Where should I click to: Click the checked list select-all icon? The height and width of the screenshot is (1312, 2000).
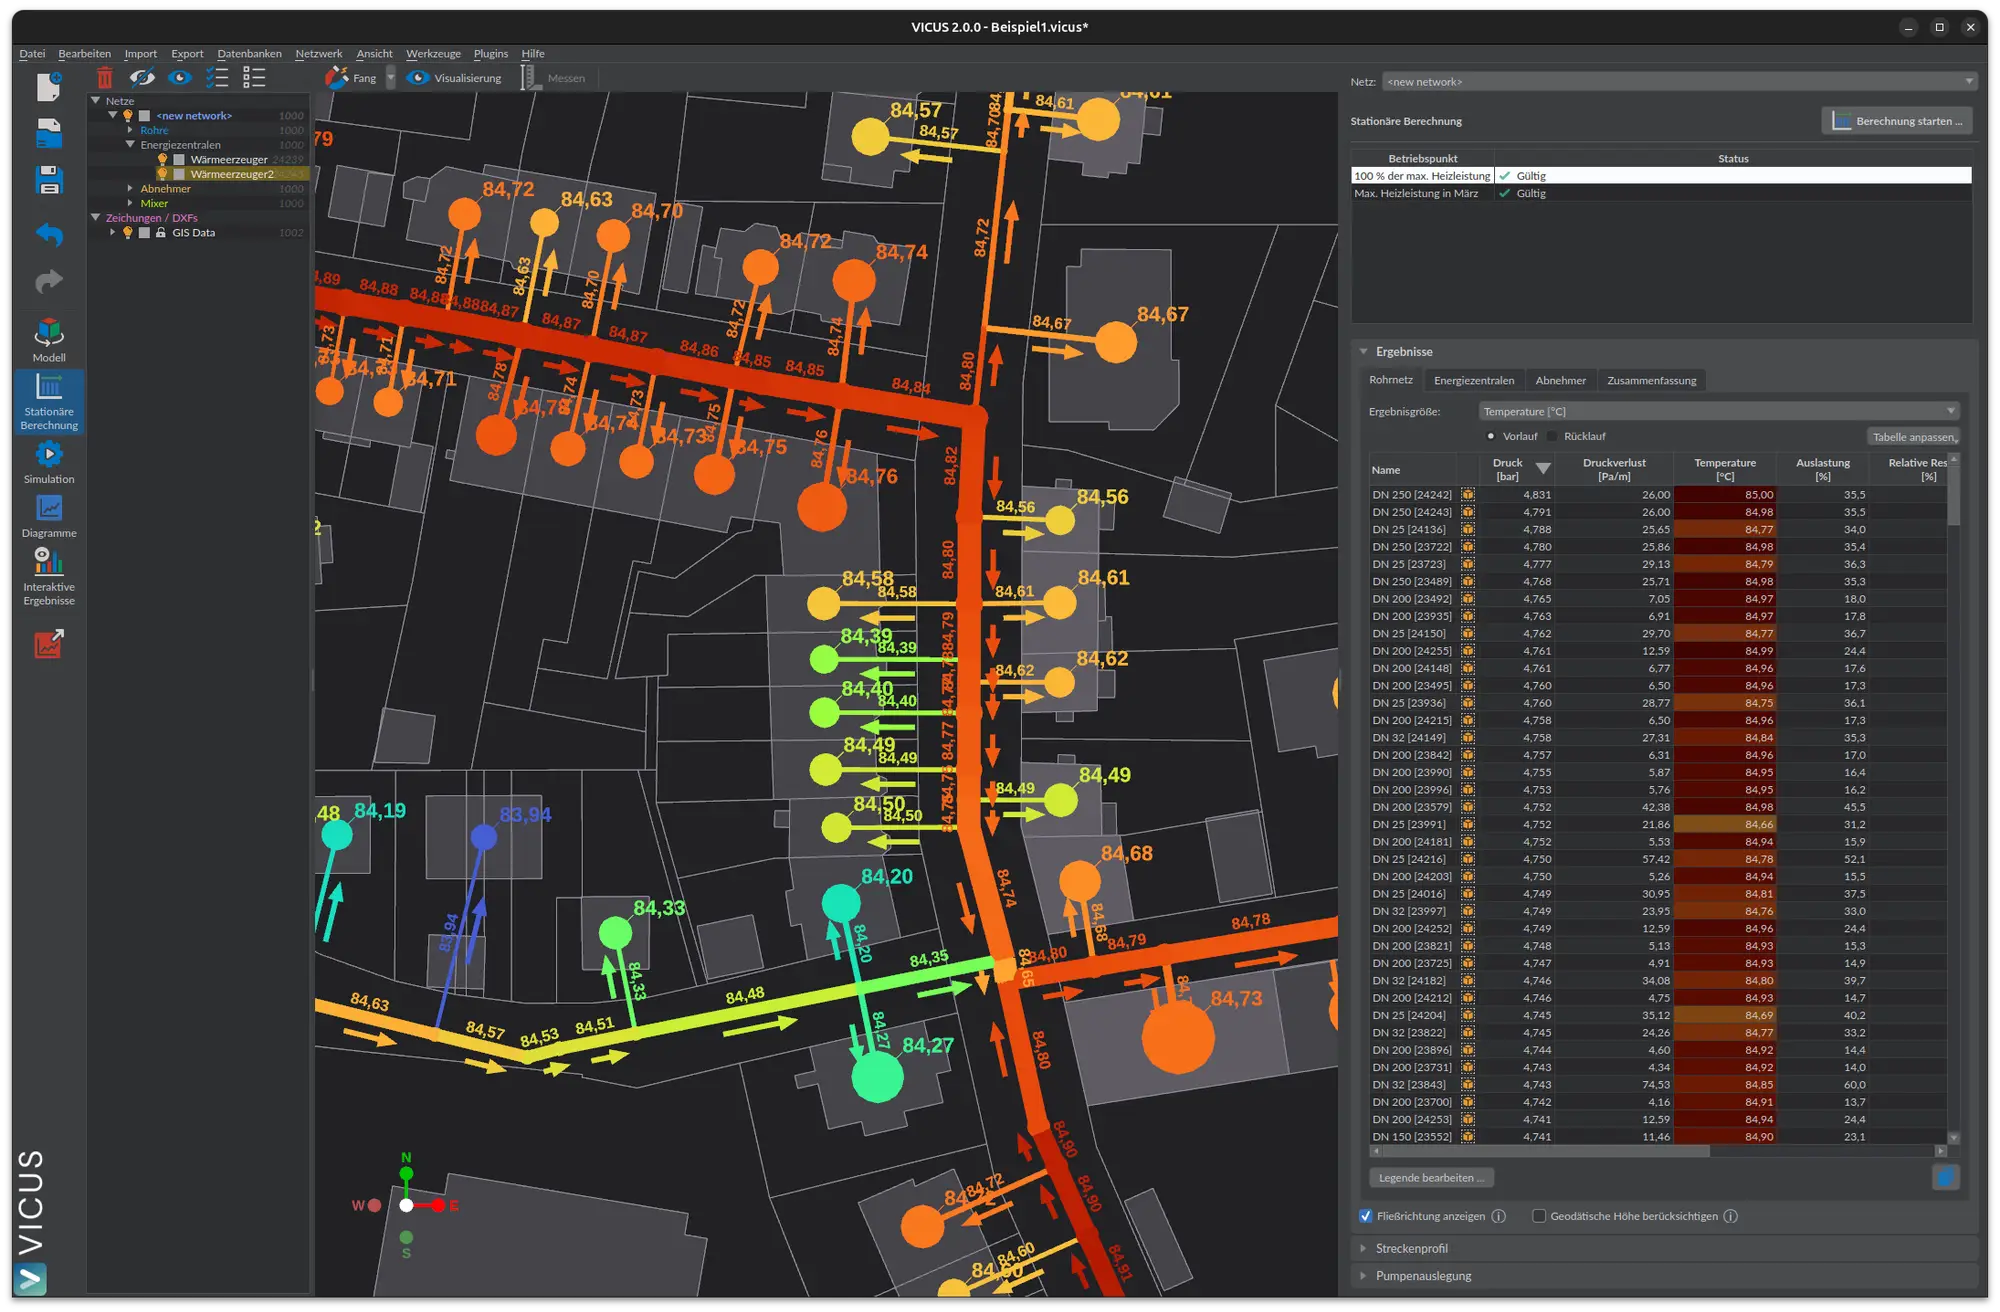point(217,78)
